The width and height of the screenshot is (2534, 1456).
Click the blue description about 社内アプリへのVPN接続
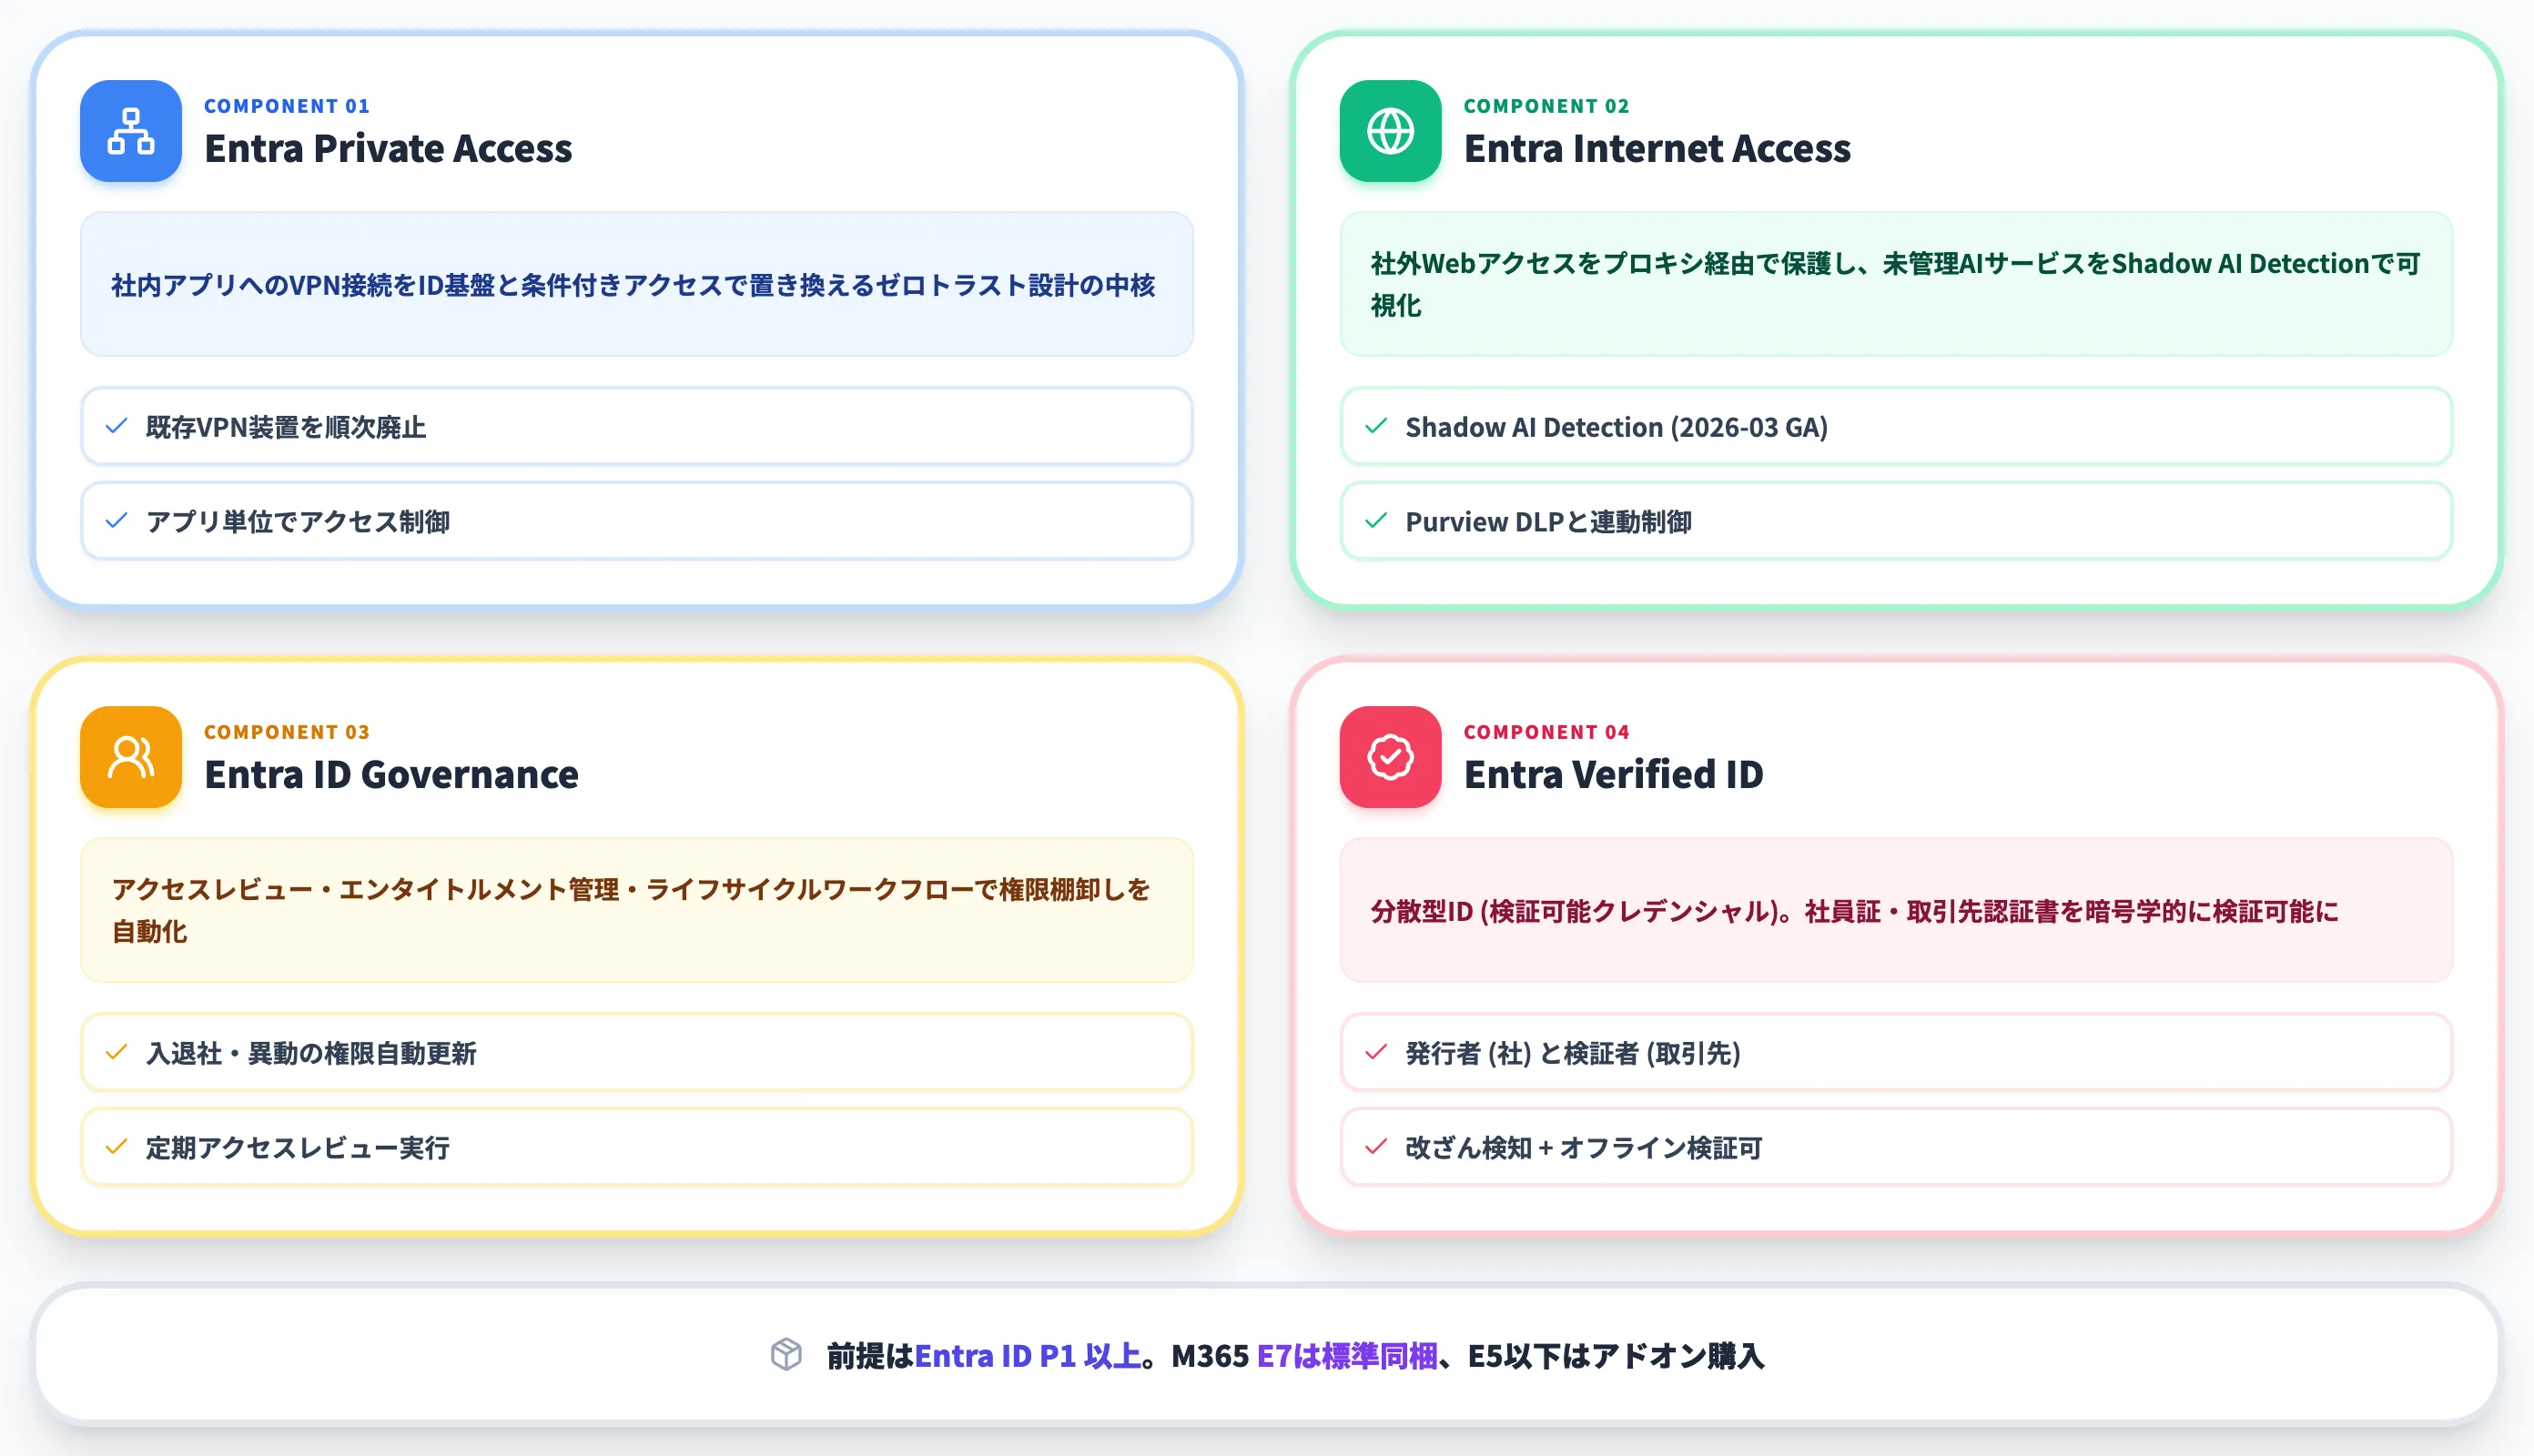[637, 284]
